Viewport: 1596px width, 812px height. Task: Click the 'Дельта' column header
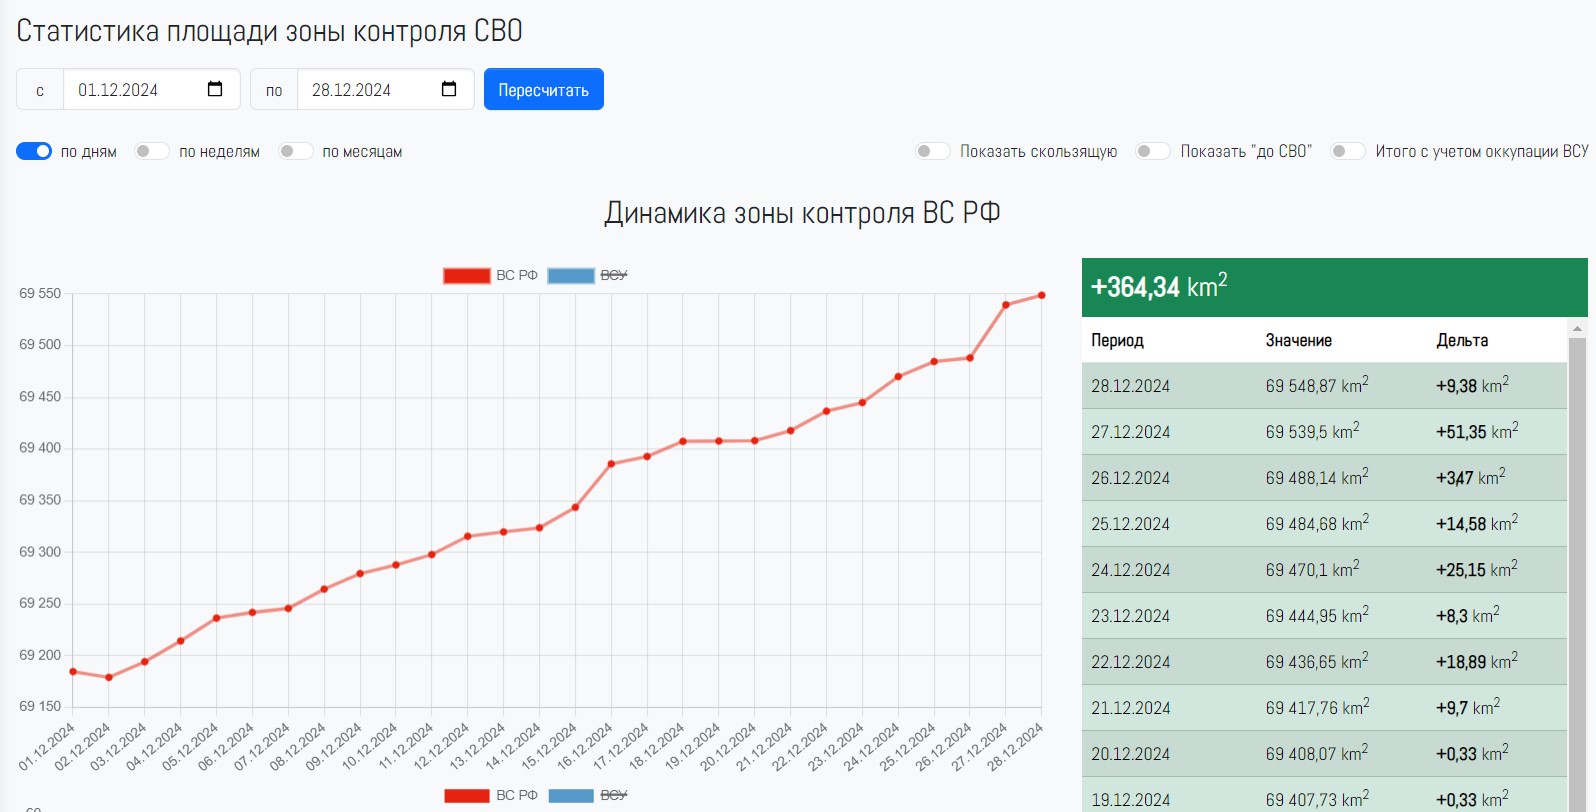coord(1462,341)
